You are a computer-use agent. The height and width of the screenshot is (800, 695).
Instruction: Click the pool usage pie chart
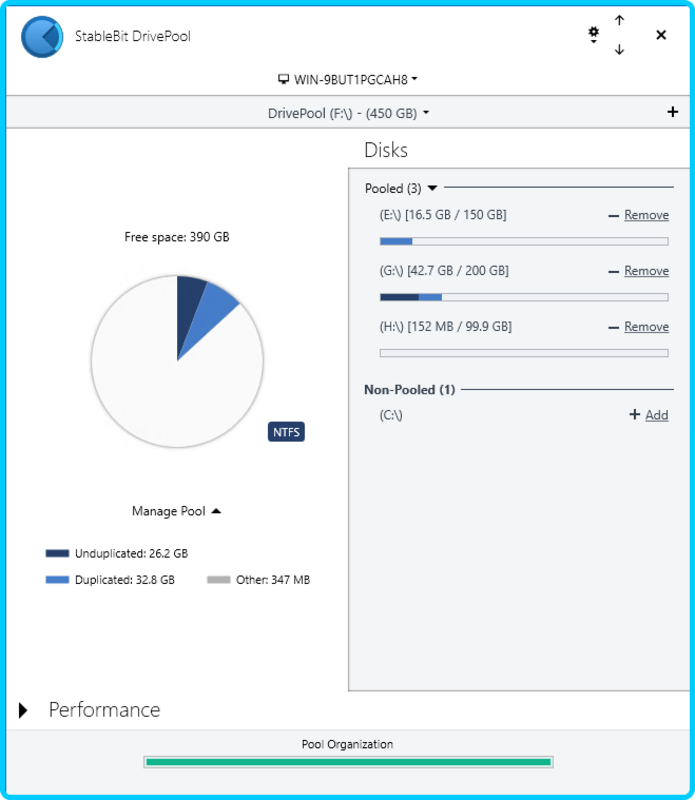pyautogui.click(x=177, y=362)
